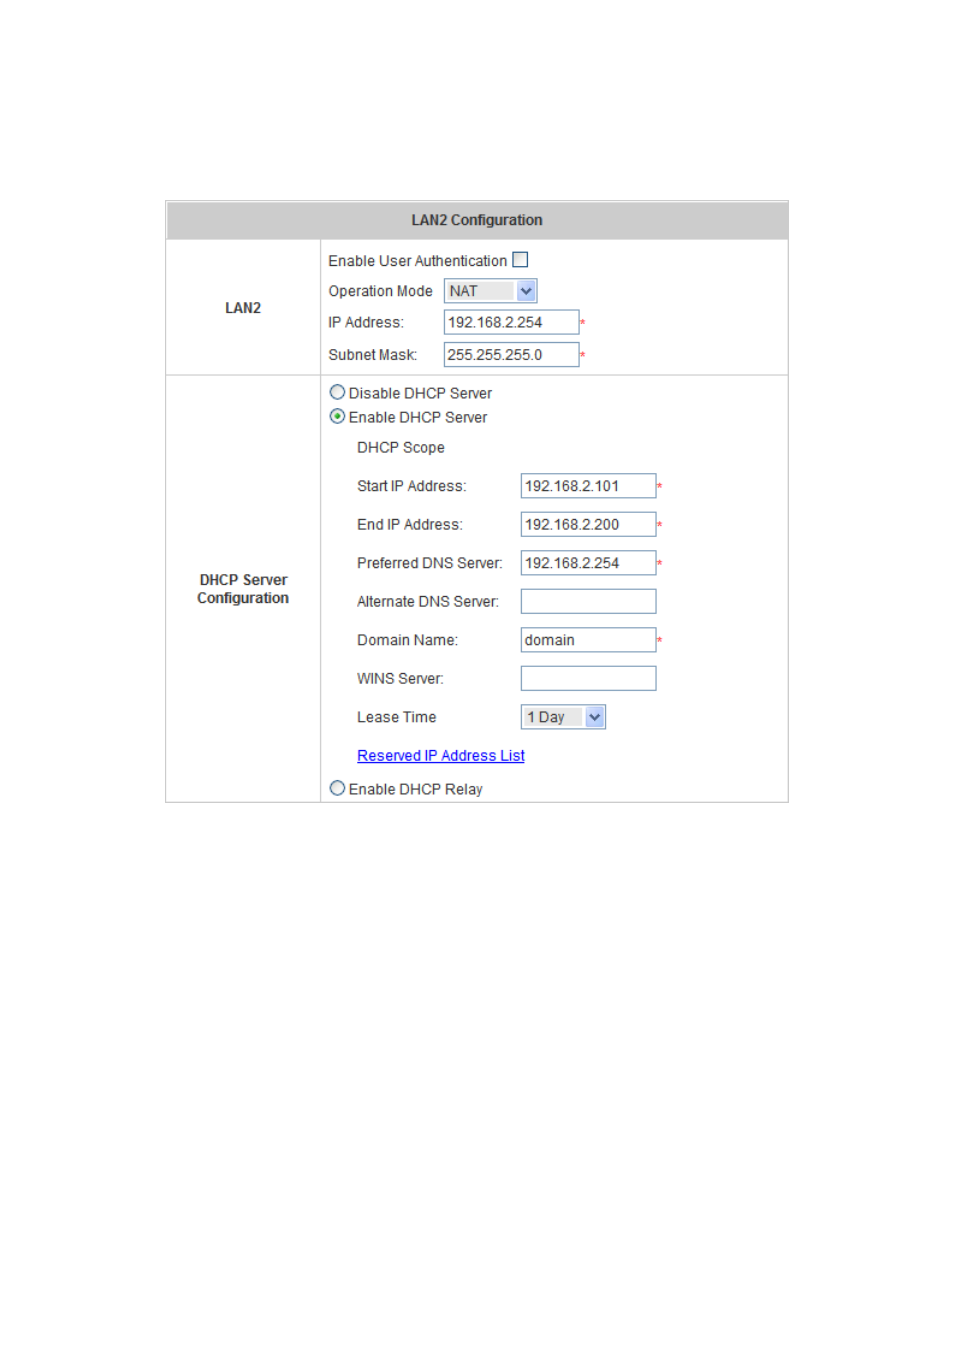The image size is (954, 1350).
Task: Open the Lease Time 1 Day dropdown
Action: 563,717
